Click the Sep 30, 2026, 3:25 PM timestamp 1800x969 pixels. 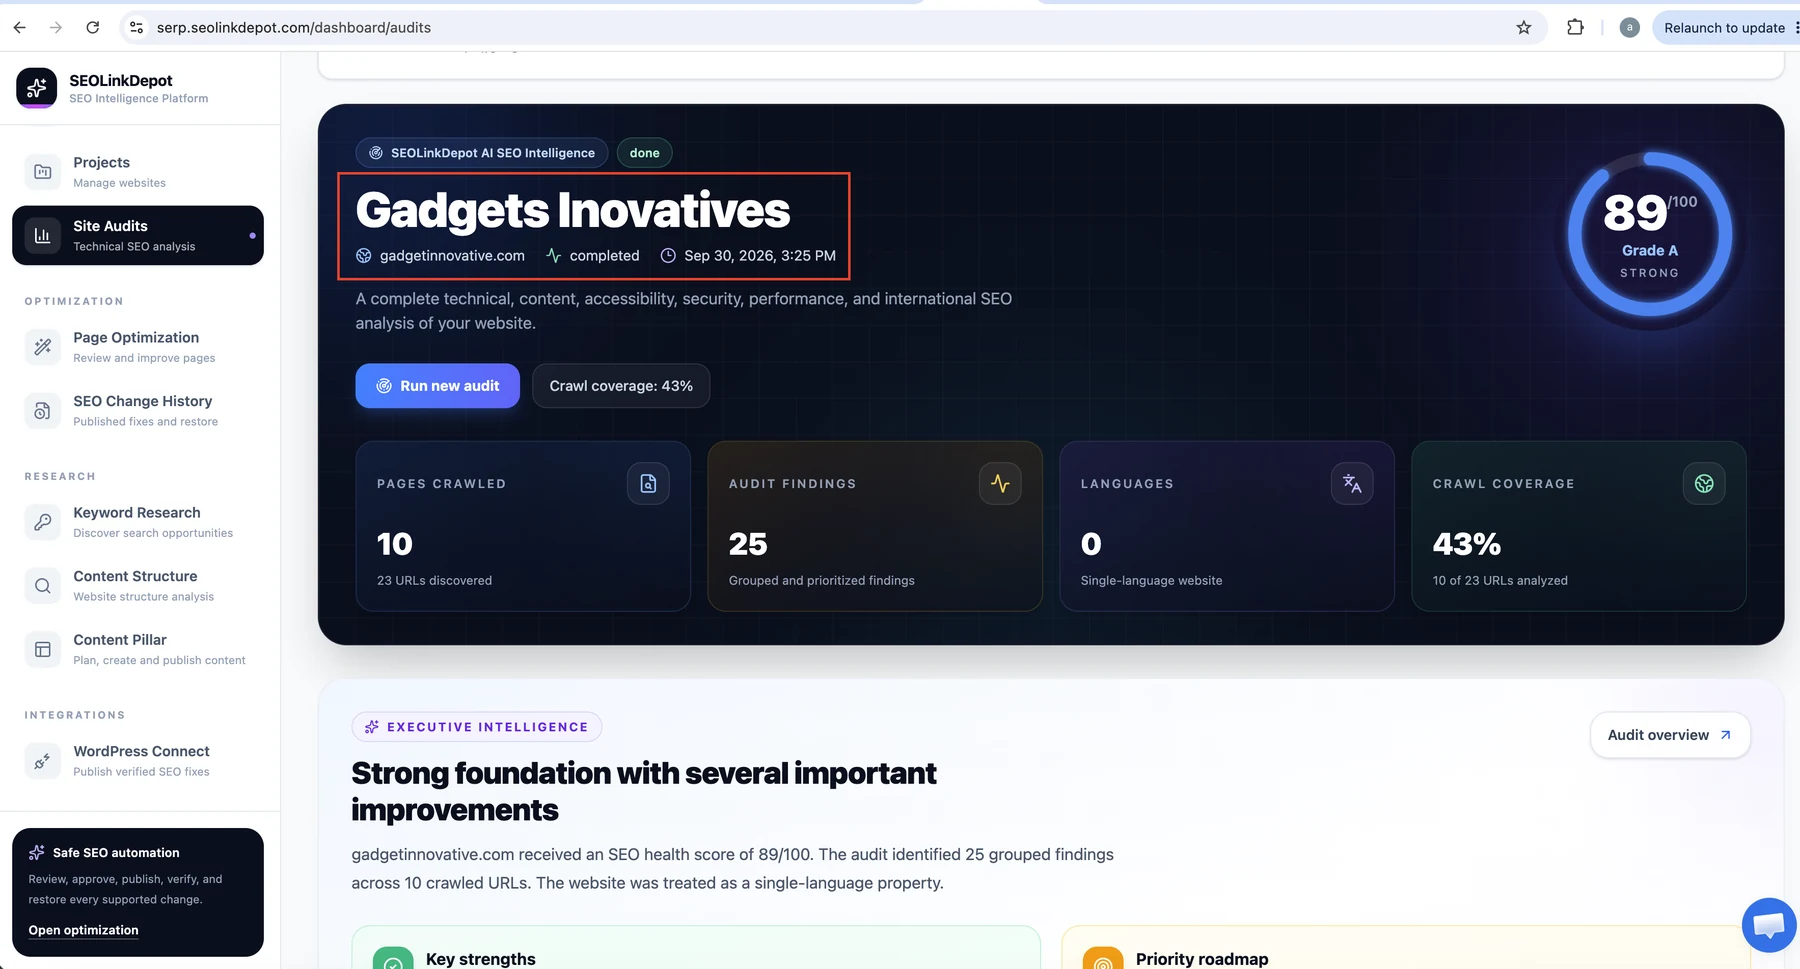tap(760, 256)
